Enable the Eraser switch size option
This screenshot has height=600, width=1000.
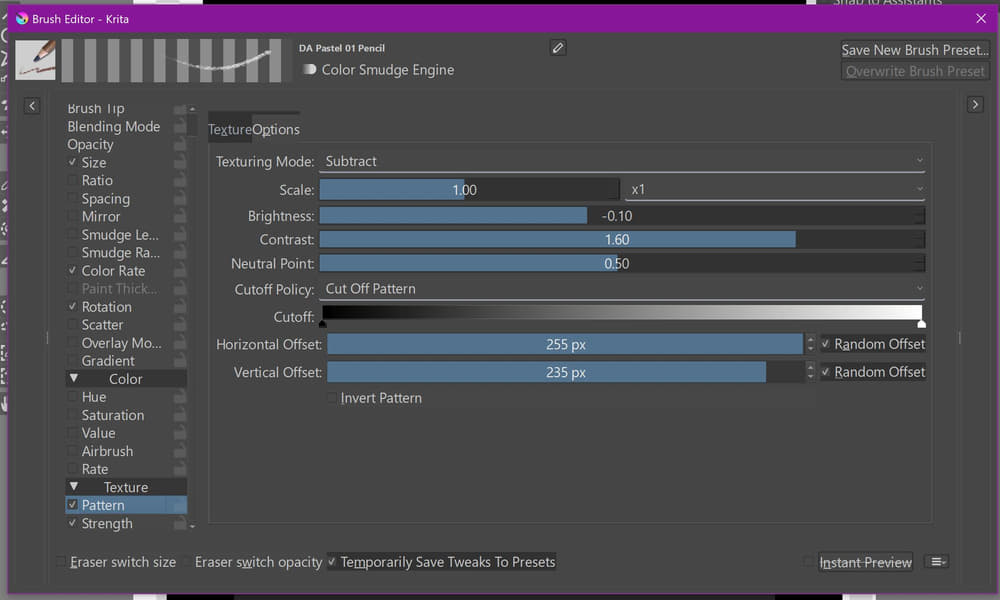(x=62, y=562)
